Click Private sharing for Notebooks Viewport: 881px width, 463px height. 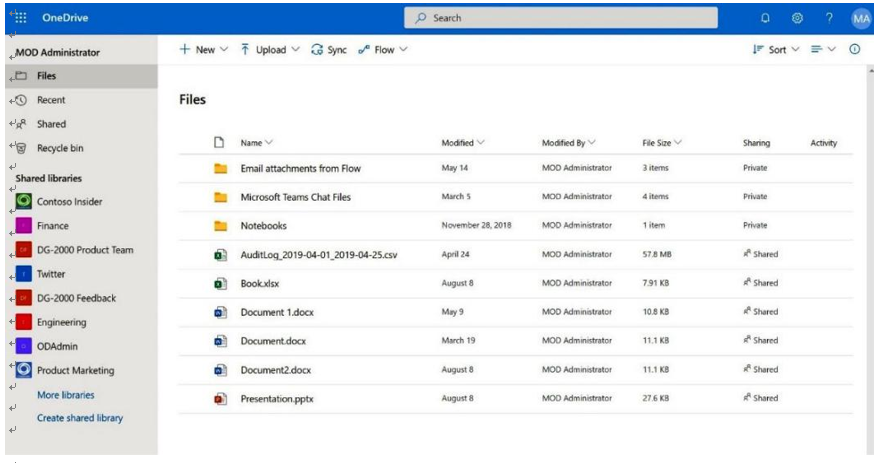coord(755,225)
